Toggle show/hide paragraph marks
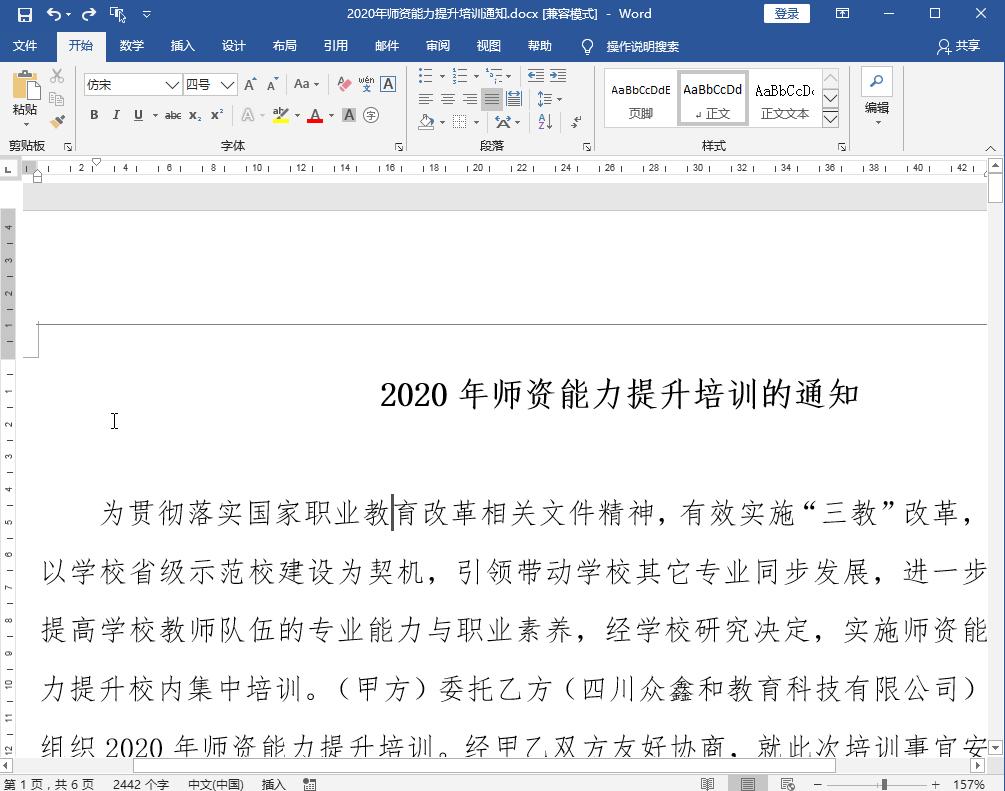This screenshot has height=791, width=1005. pos(576,121)
